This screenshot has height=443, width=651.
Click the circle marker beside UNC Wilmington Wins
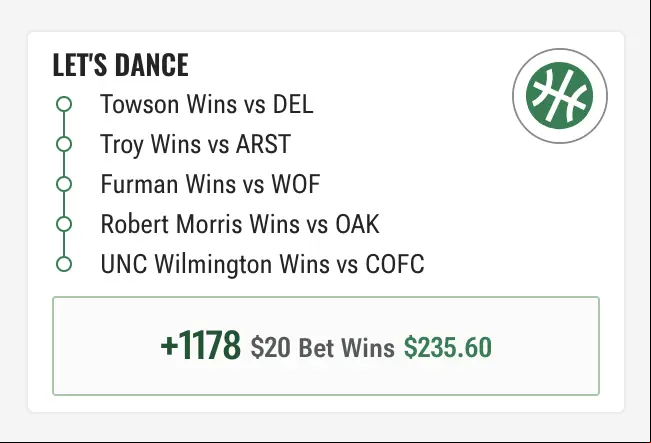click(x=64, y=264)
